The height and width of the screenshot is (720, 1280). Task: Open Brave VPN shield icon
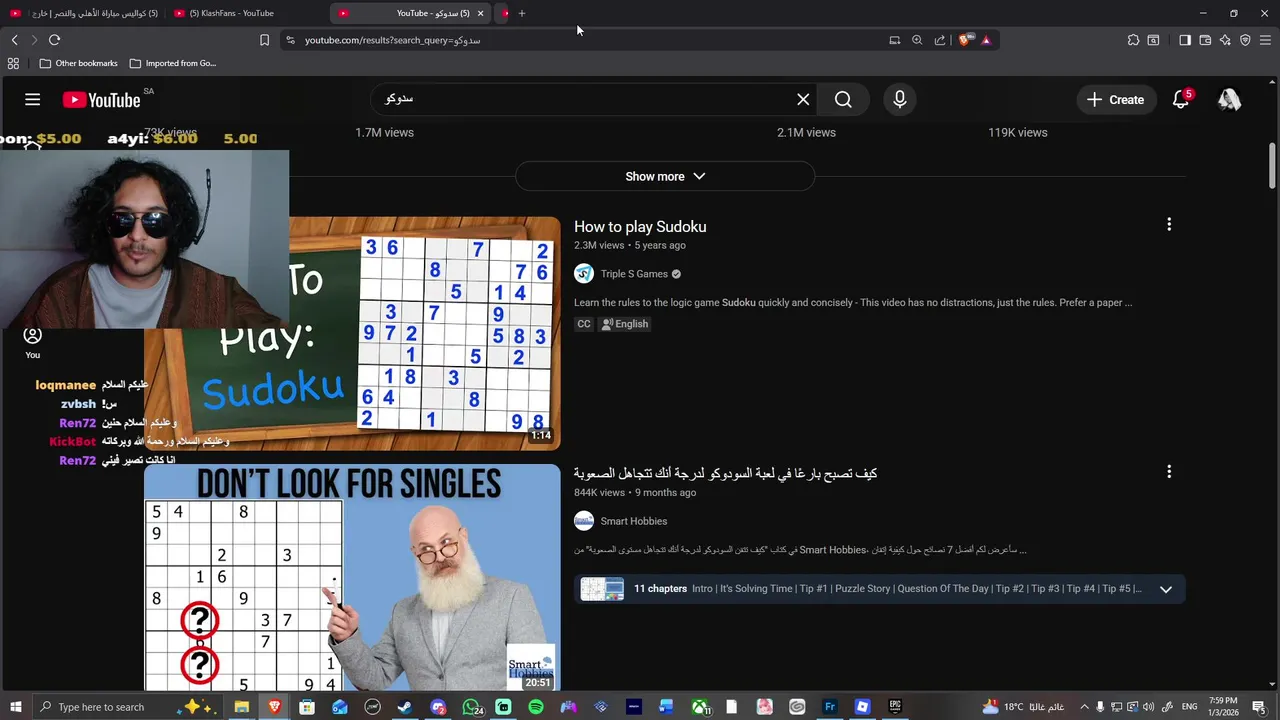click(x=1245, y=40)
